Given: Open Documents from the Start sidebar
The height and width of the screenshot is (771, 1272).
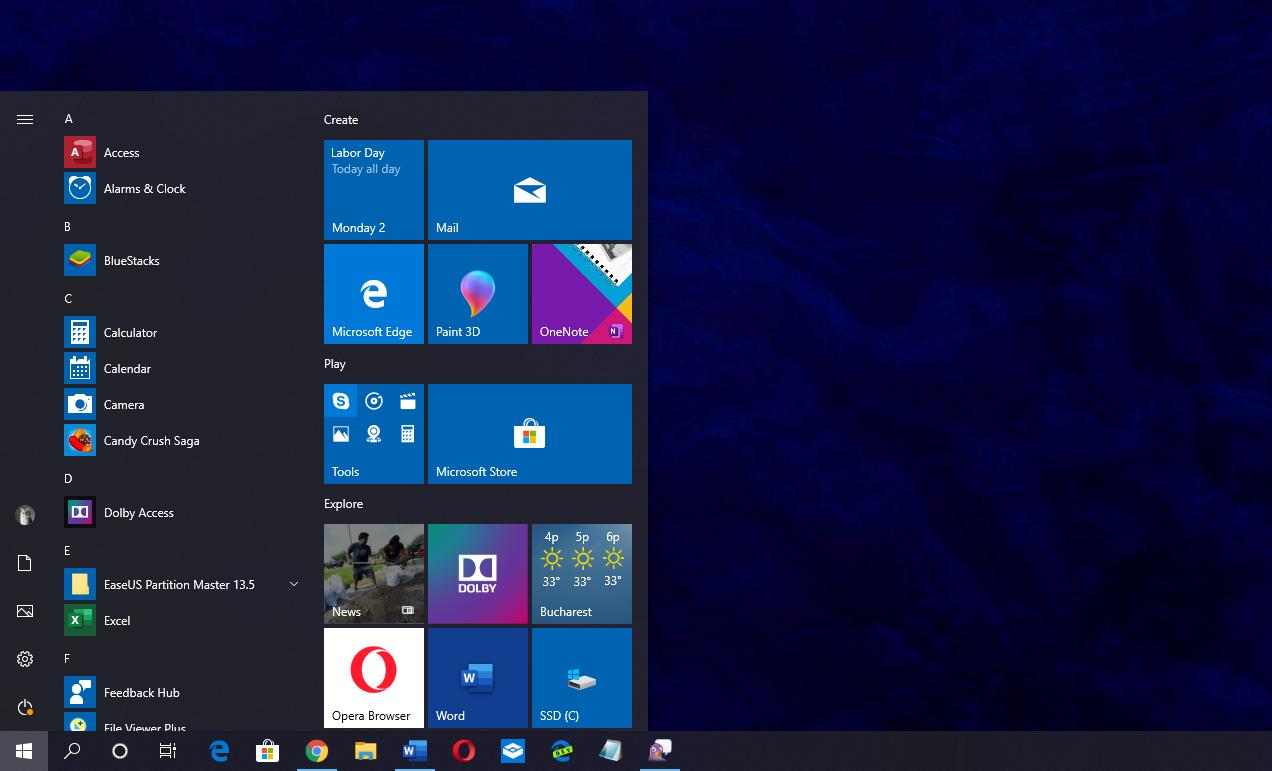Looking at the screenshot, I should [25, 563].
